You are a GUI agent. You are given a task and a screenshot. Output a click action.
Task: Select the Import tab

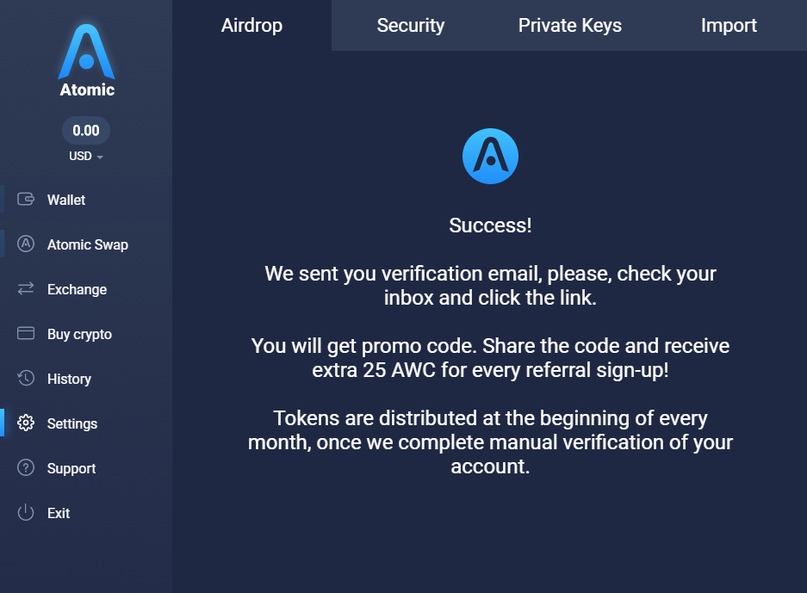click(x=729, y=26)
